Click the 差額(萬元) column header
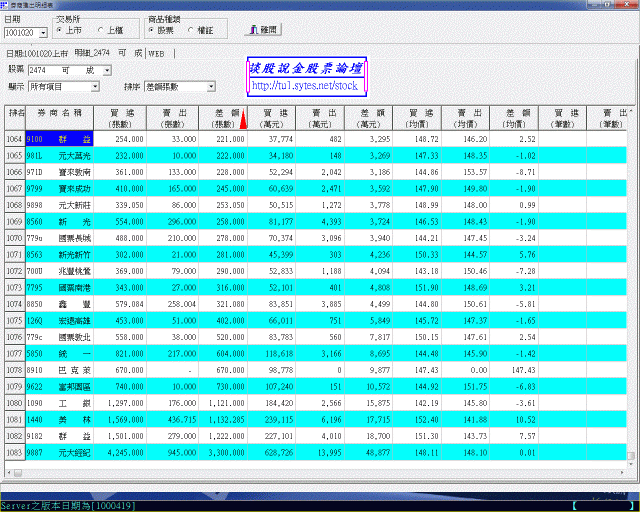This screenshot has width=640, height=512. coord(369,118)
